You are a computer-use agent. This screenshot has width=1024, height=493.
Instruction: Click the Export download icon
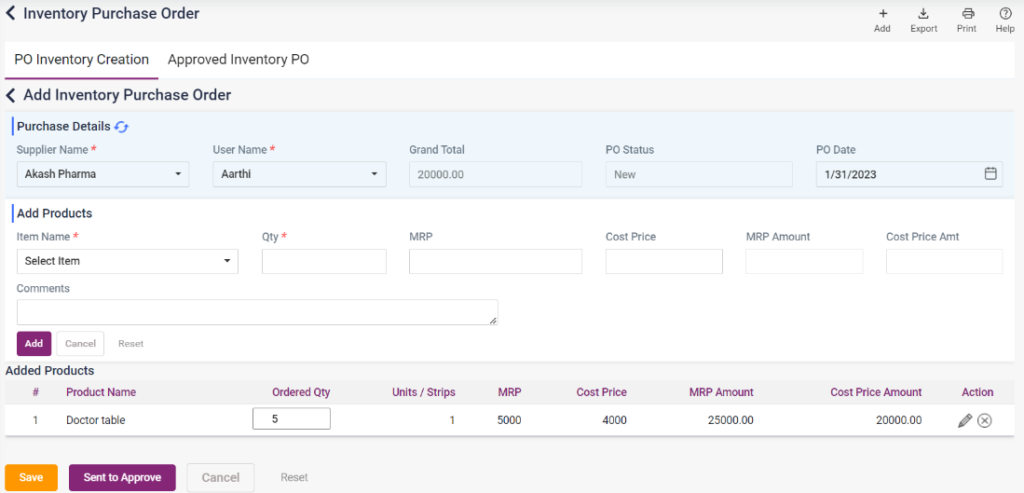923,14
